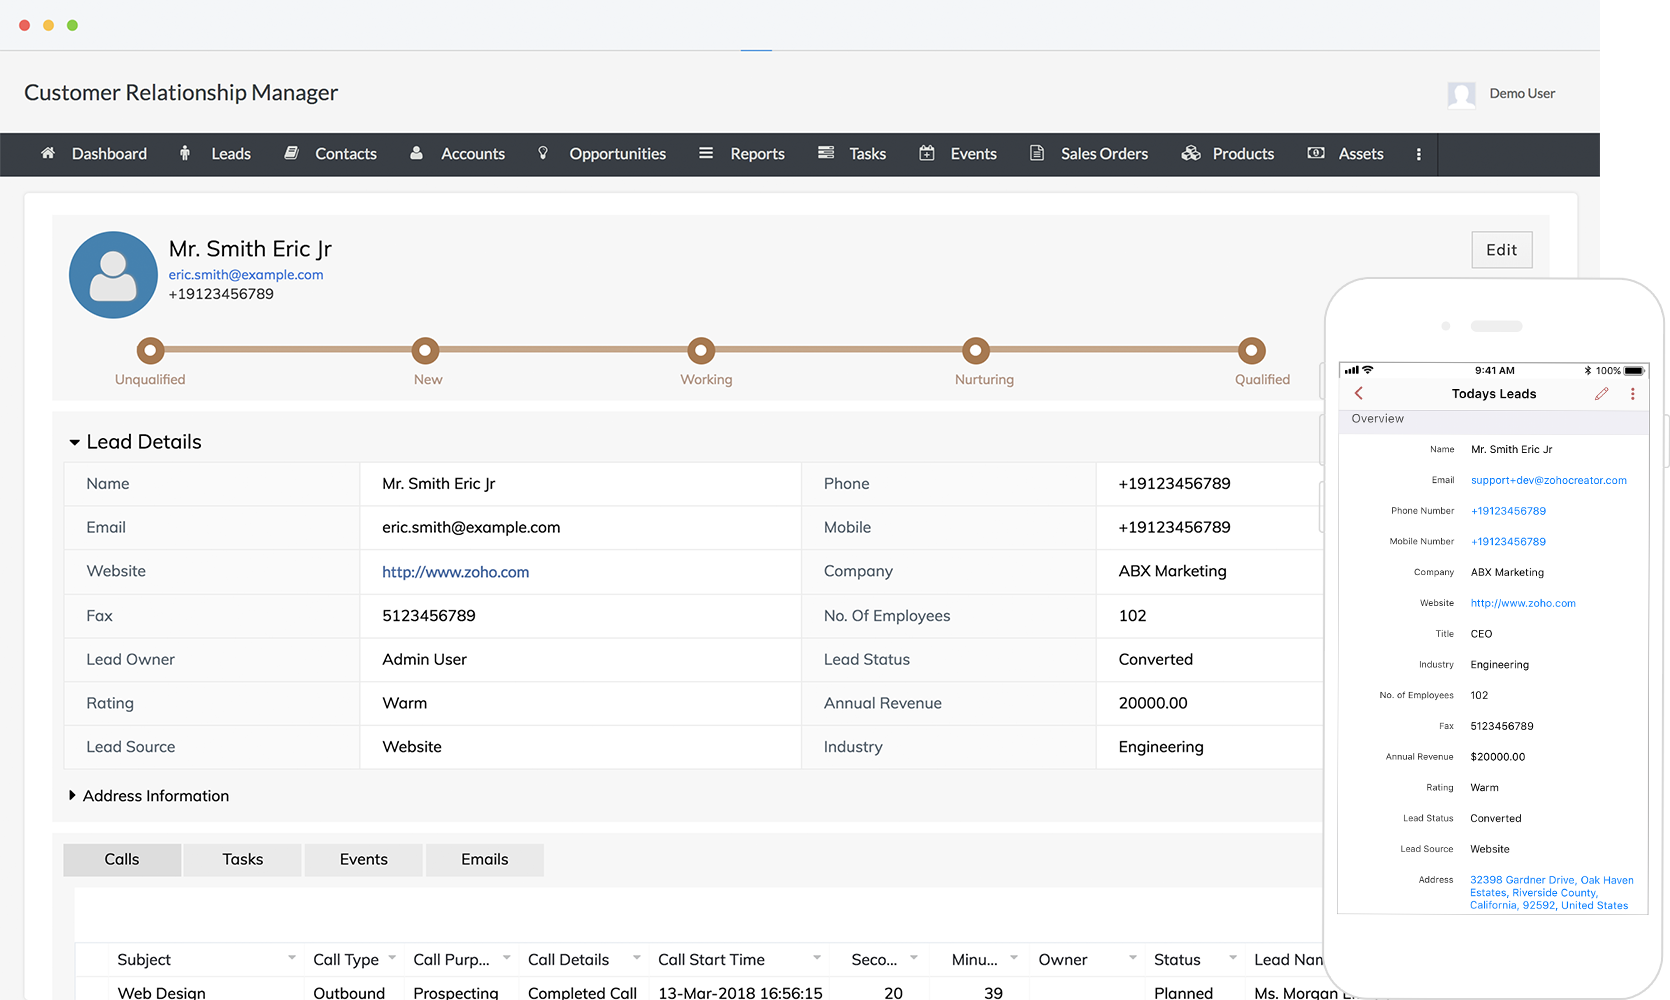Open the Reports menu item
Viewport: 1670px width, 1000px height.
pos(756,154)
